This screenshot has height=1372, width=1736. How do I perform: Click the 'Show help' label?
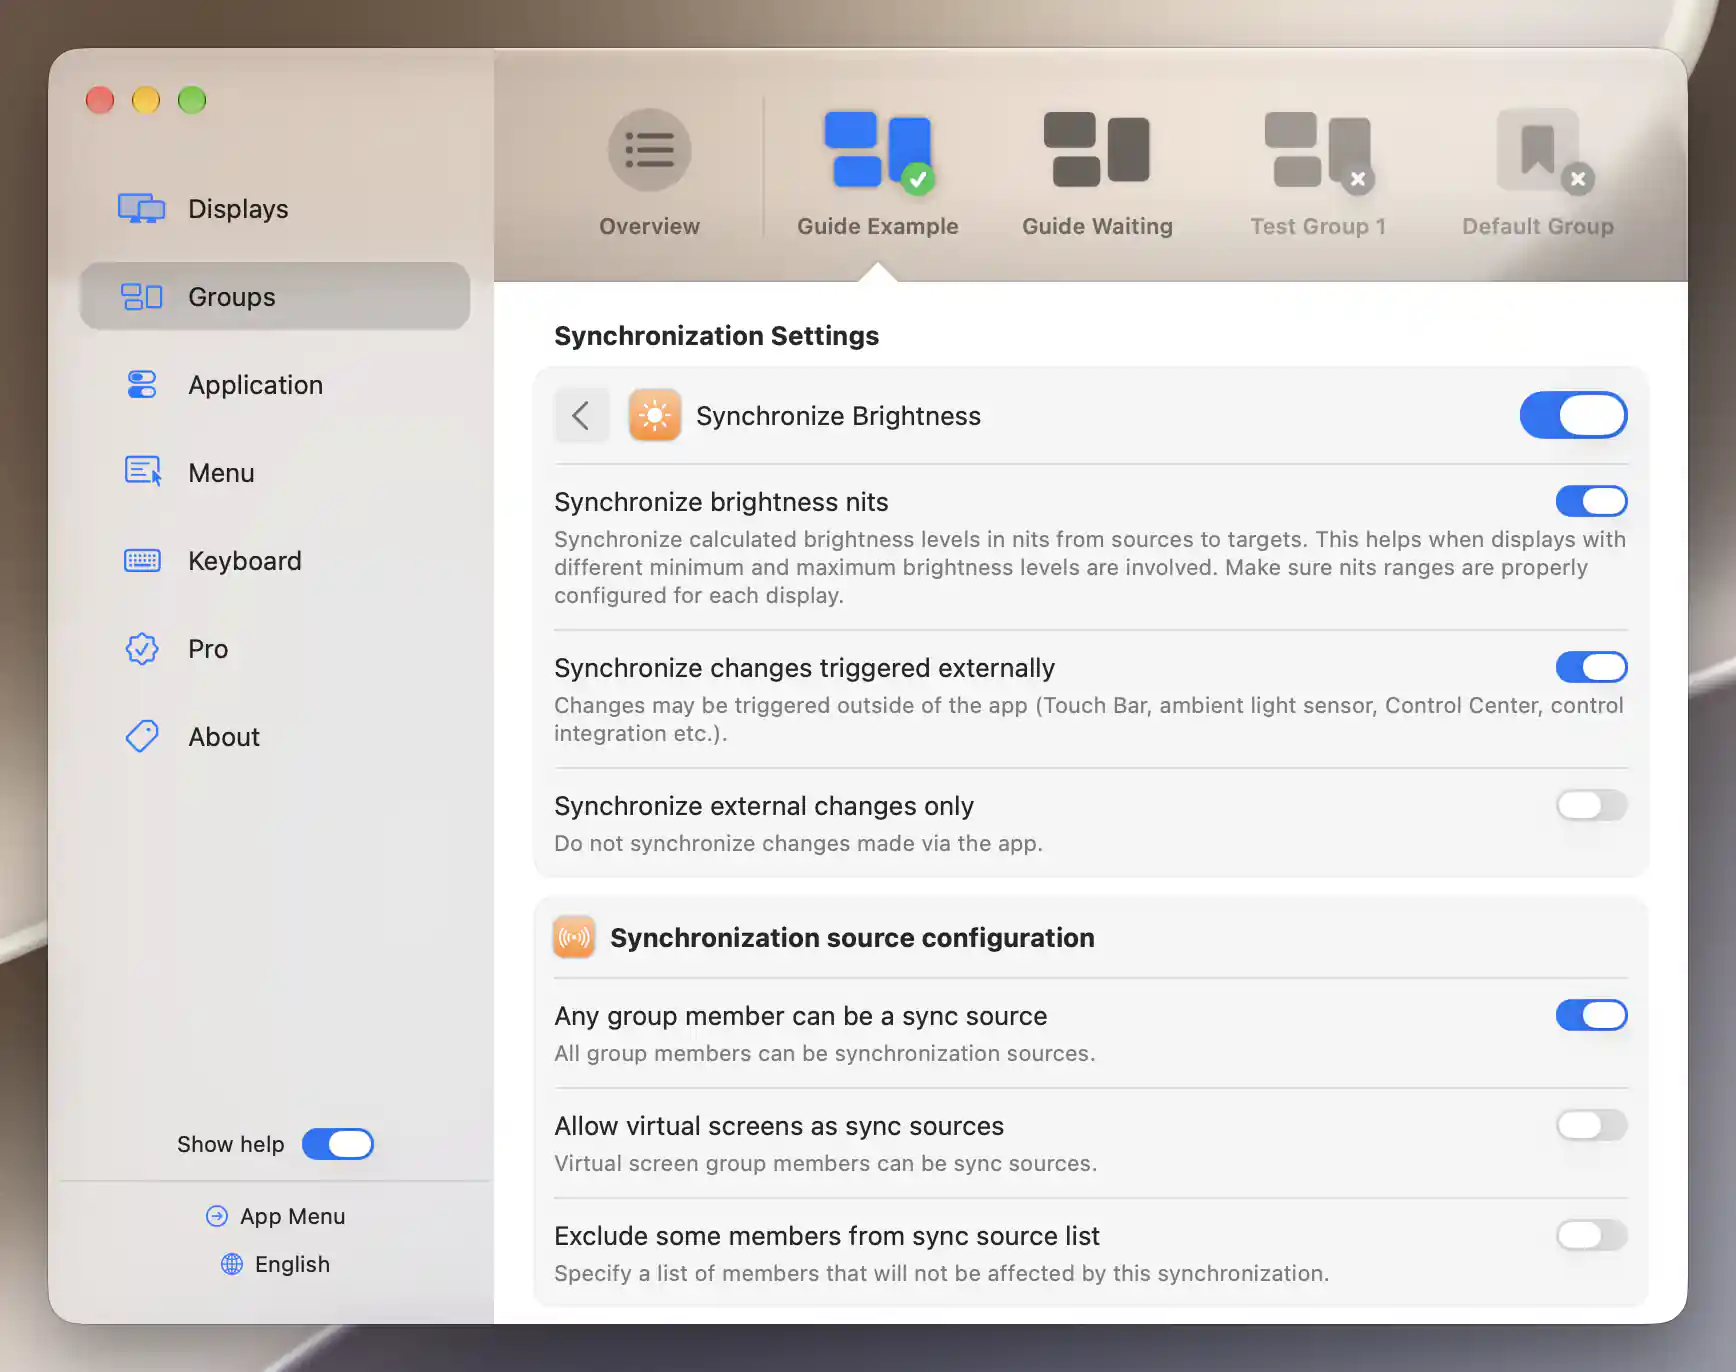point(231,1144)
